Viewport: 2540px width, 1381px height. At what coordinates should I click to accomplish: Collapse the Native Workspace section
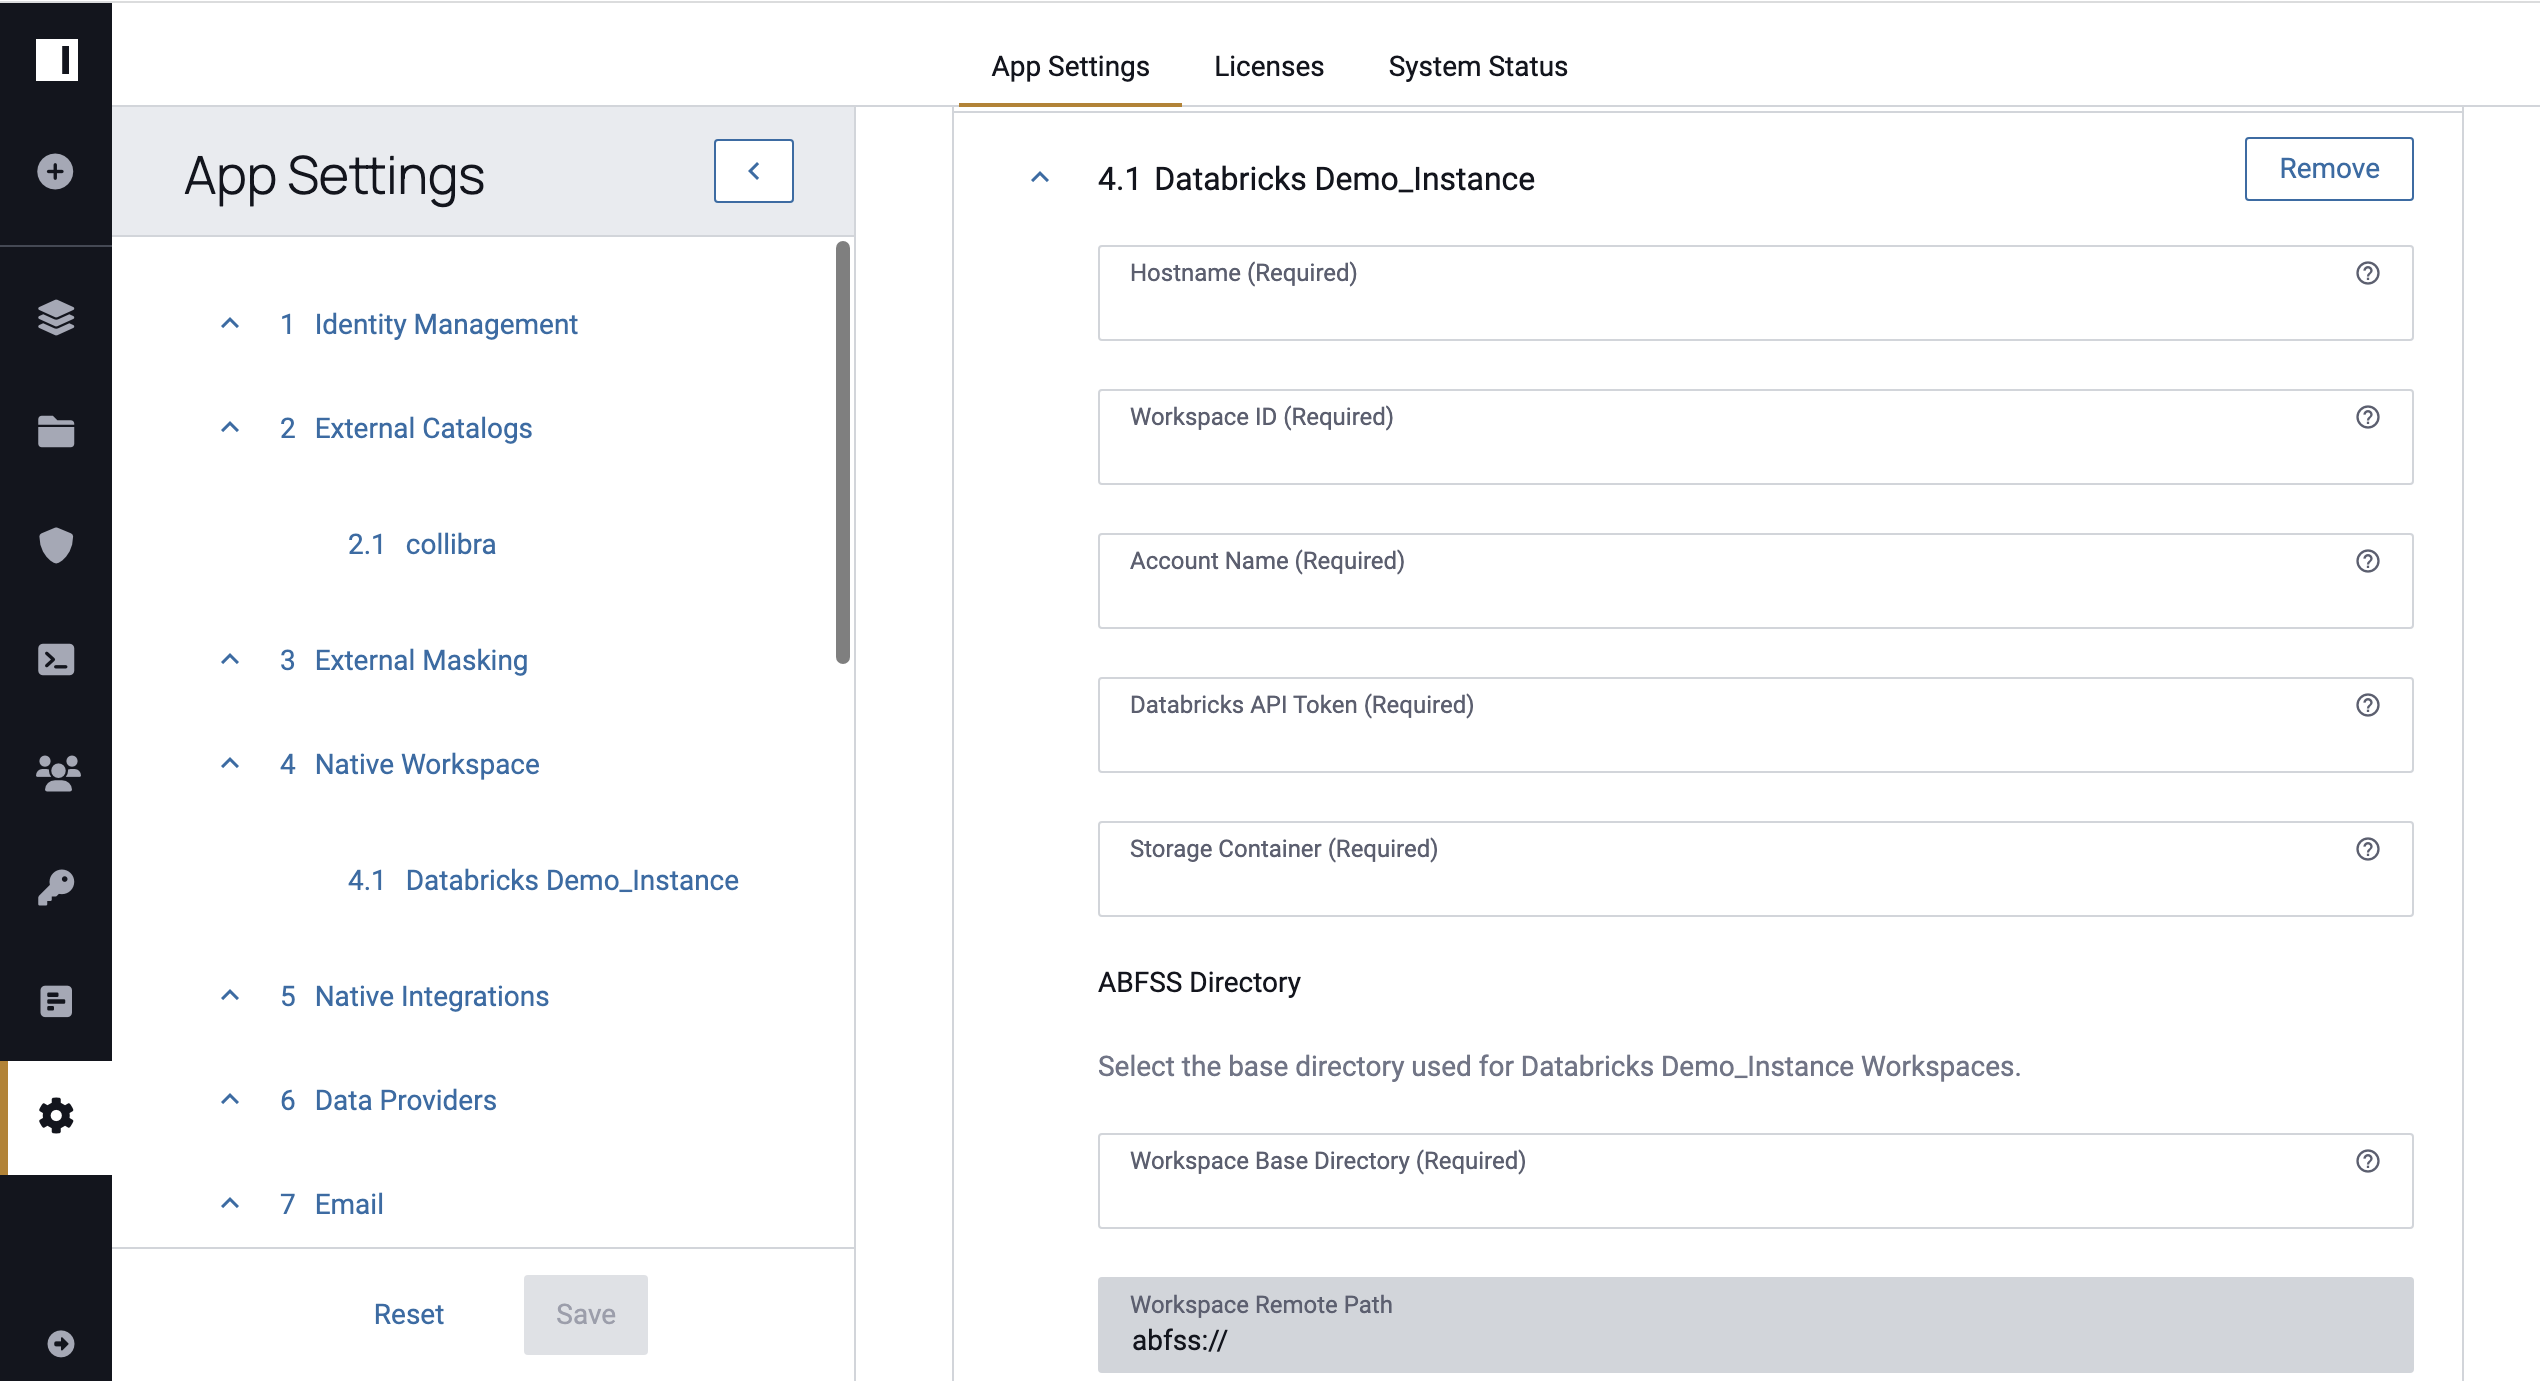(x=230, y=763)
